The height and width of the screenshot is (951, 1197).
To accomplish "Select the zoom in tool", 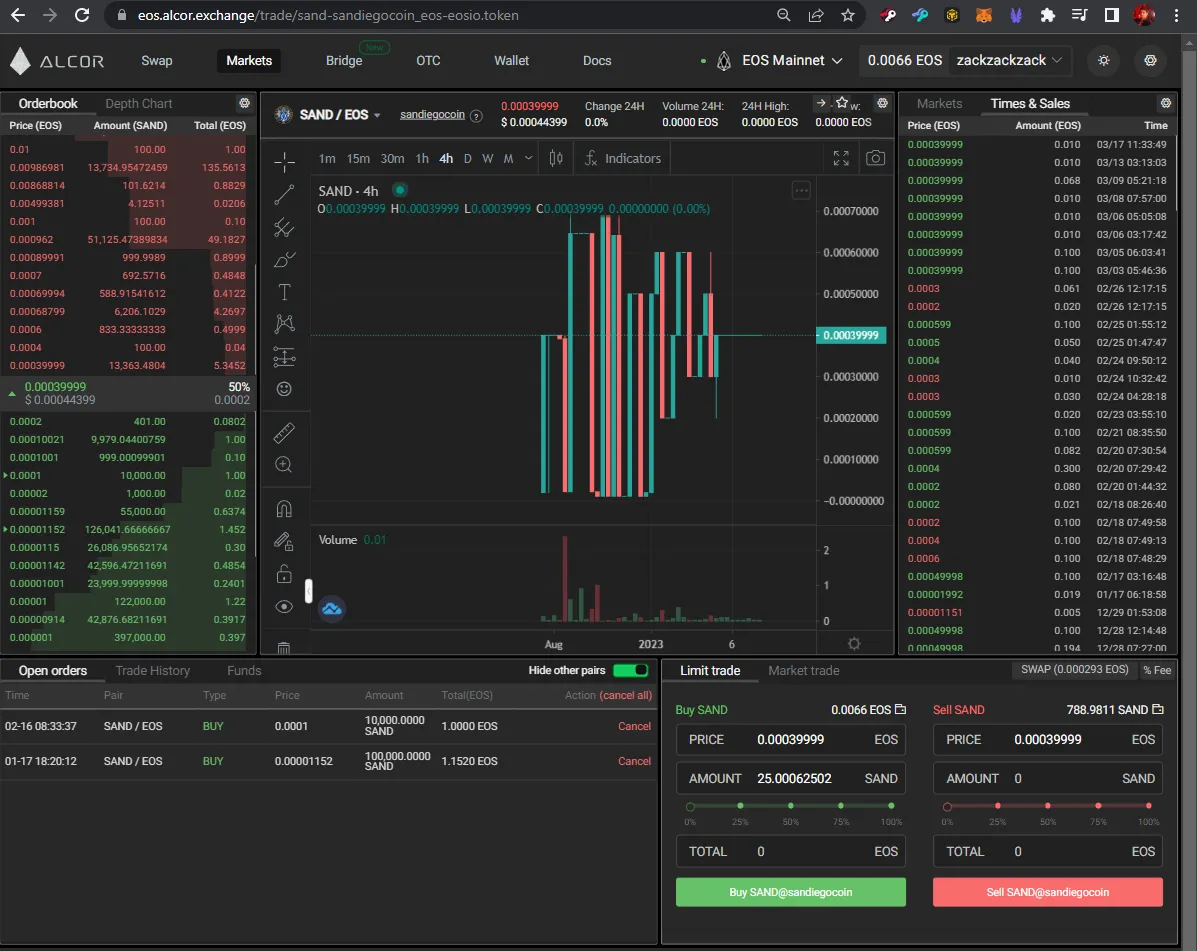I will coord(284,465).
